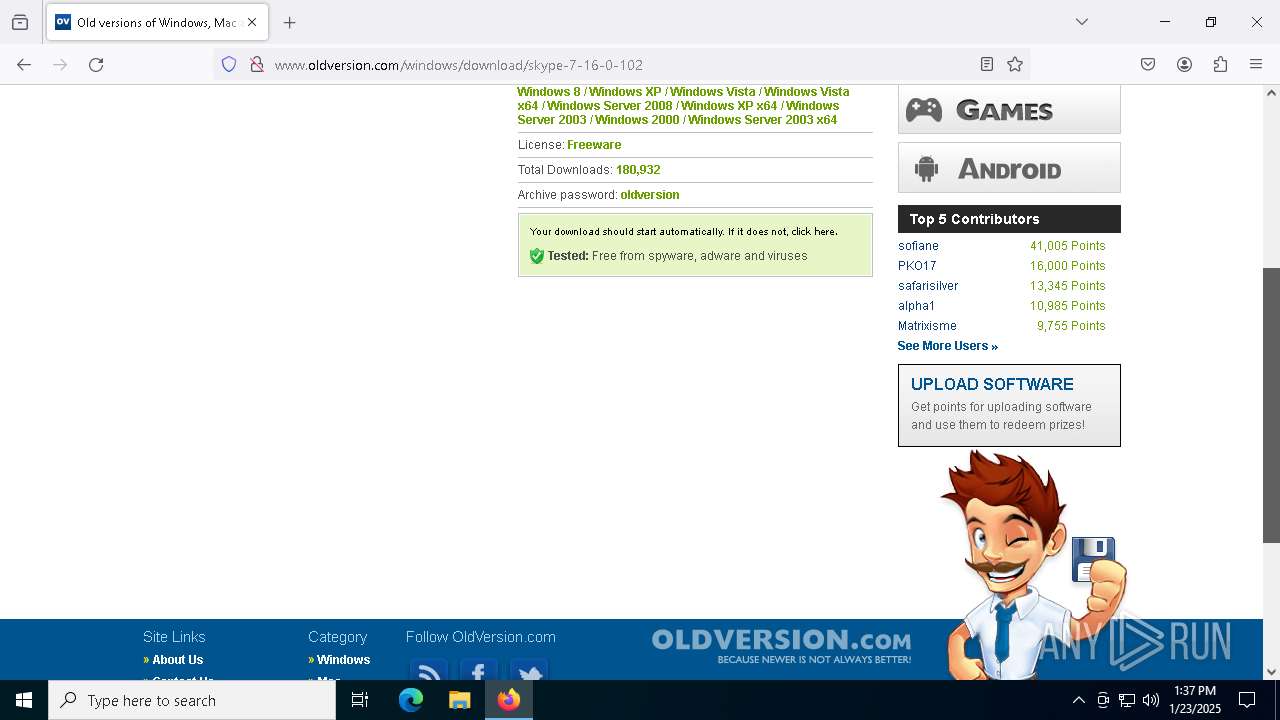Open Firefox View from tab bar

[x=20, y=22]
